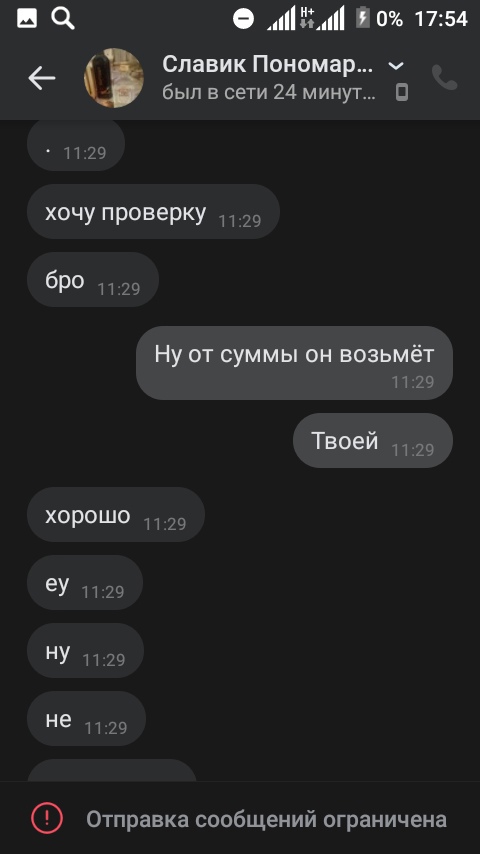
Task: Tap the battery charging indicator
Action: pos(362,19)
